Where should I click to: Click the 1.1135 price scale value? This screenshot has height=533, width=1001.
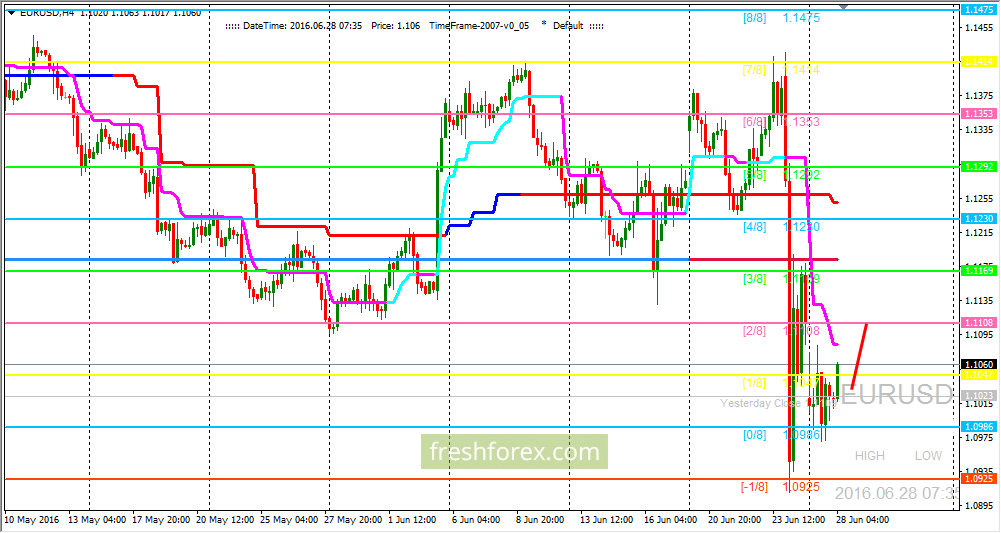[980, 301]
